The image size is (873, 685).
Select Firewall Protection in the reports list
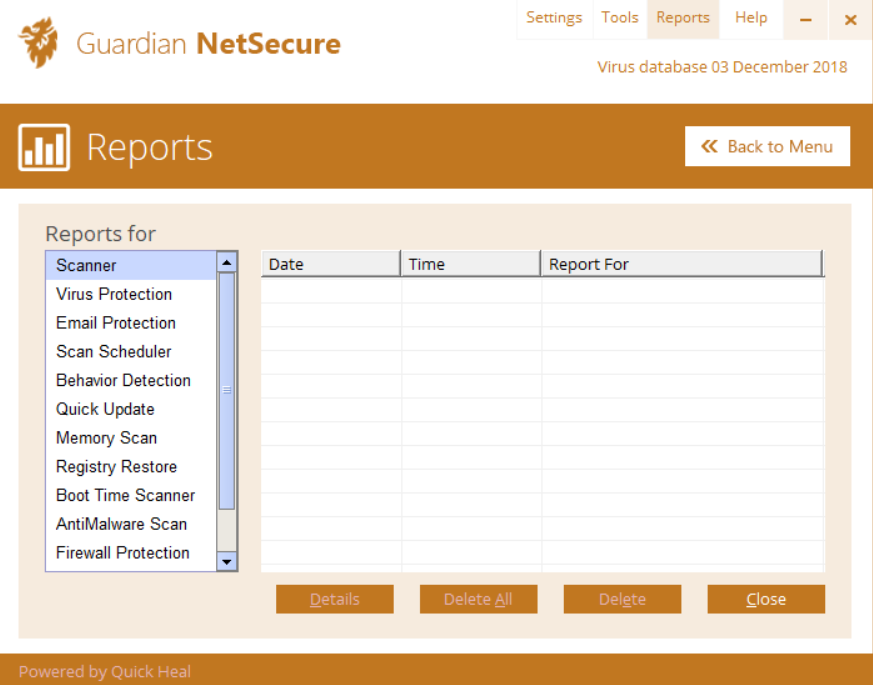click(123, 552)
